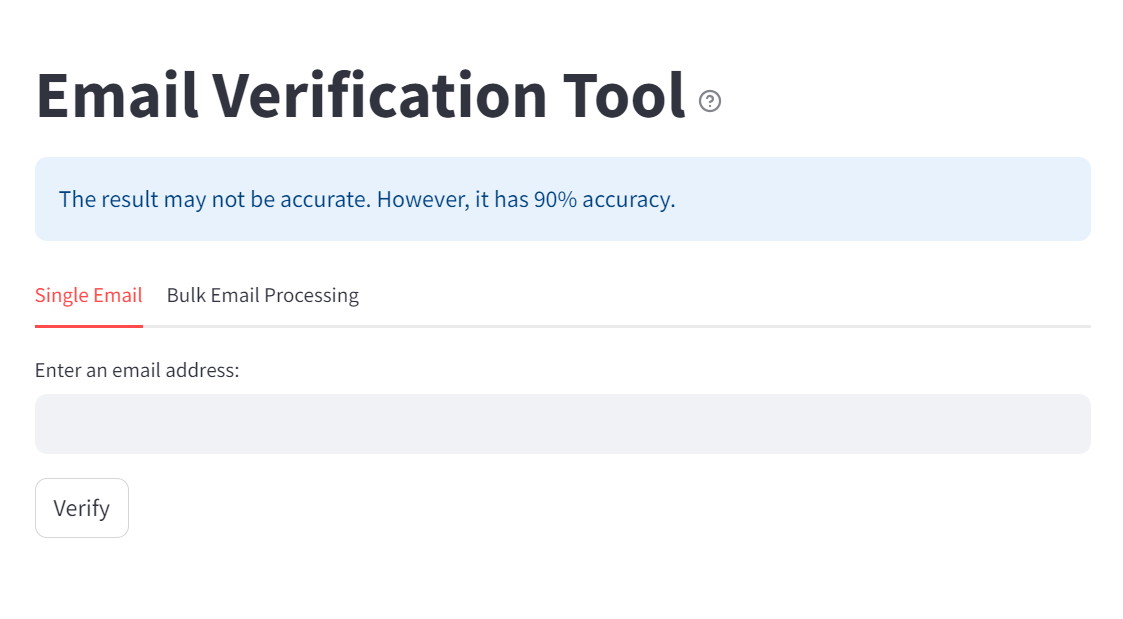Switch to the Bulk Email Processing tab
The image size is (1123, 619).
point(262,295)
